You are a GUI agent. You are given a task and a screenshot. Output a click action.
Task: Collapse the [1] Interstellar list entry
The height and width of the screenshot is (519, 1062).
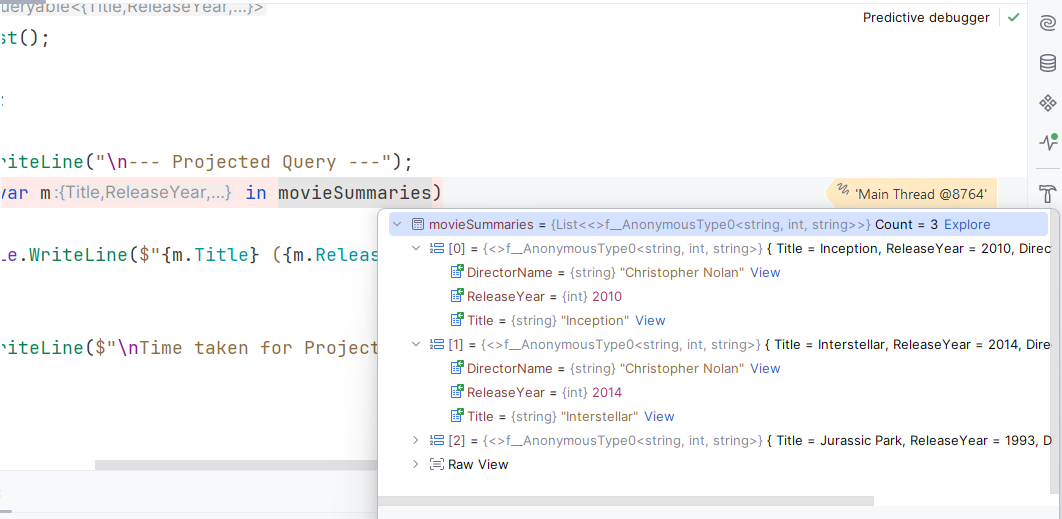(417, 345)
